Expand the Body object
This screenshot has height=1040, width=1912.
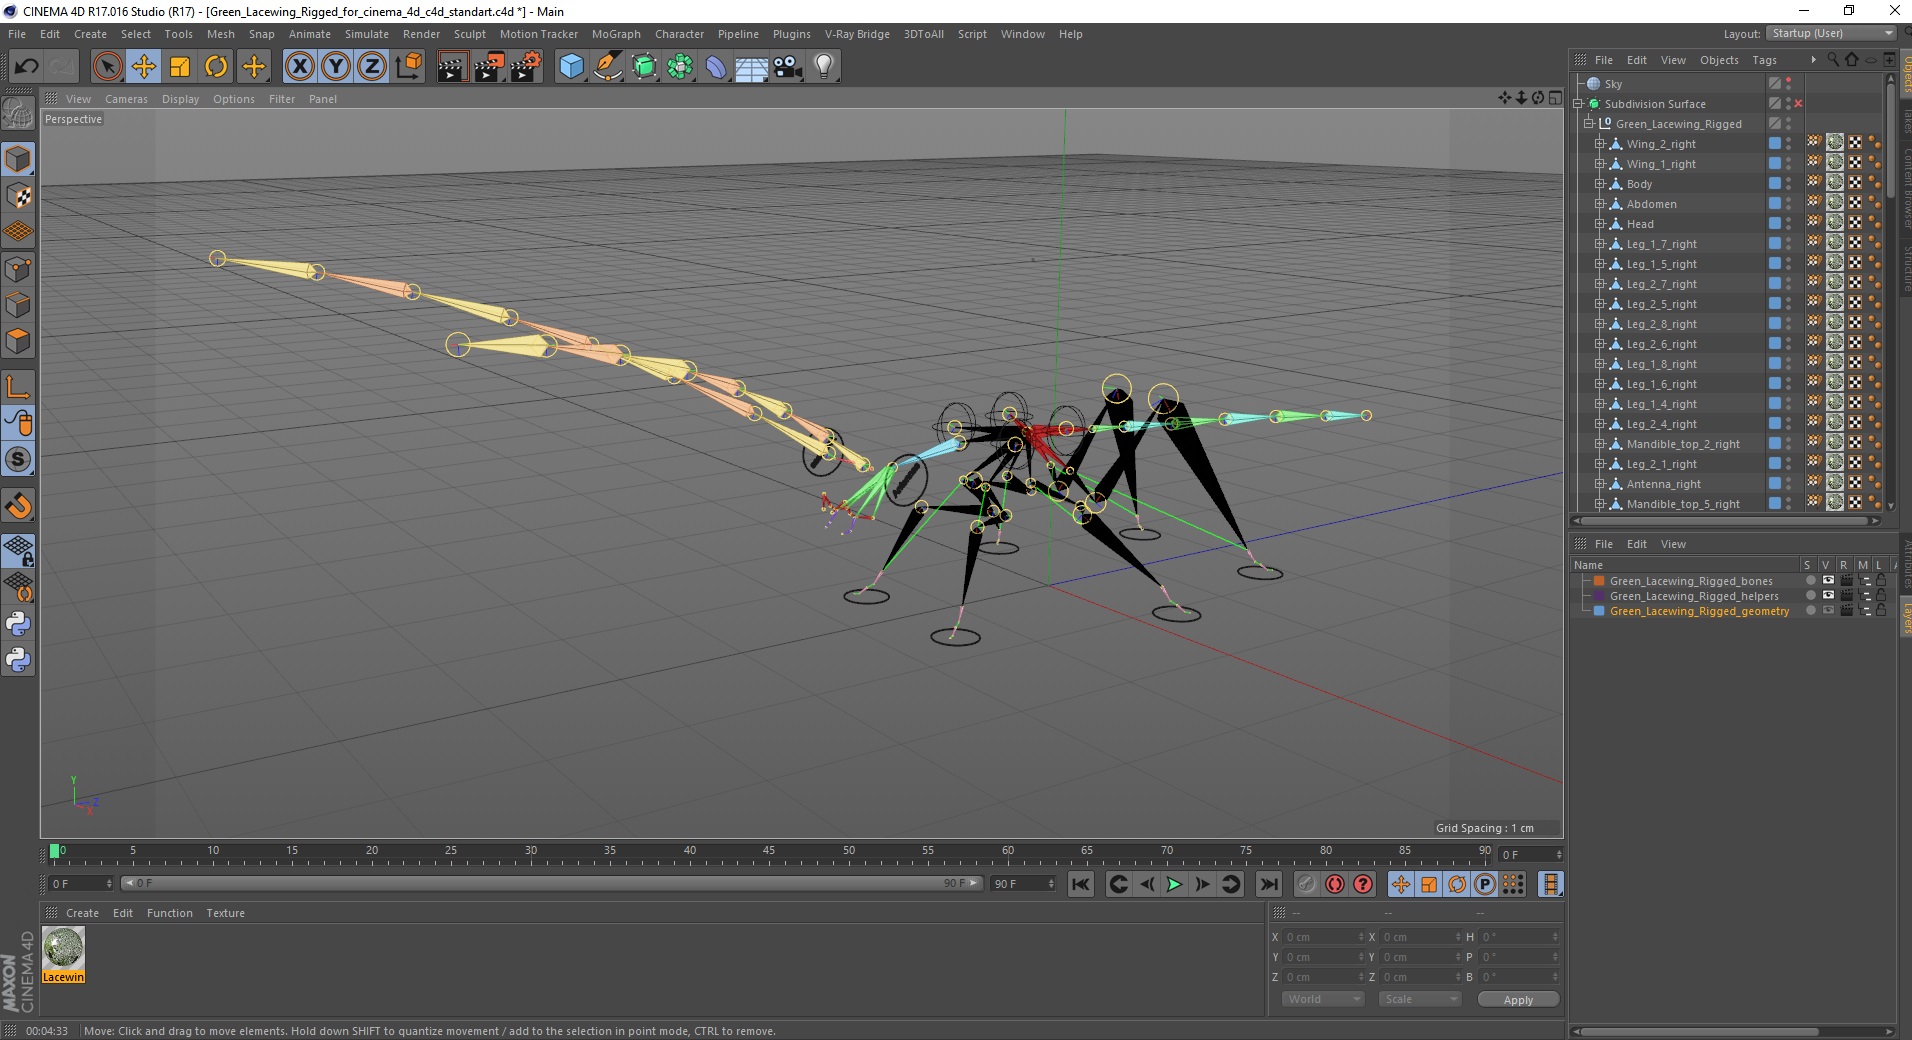(x=1599, y=184)
